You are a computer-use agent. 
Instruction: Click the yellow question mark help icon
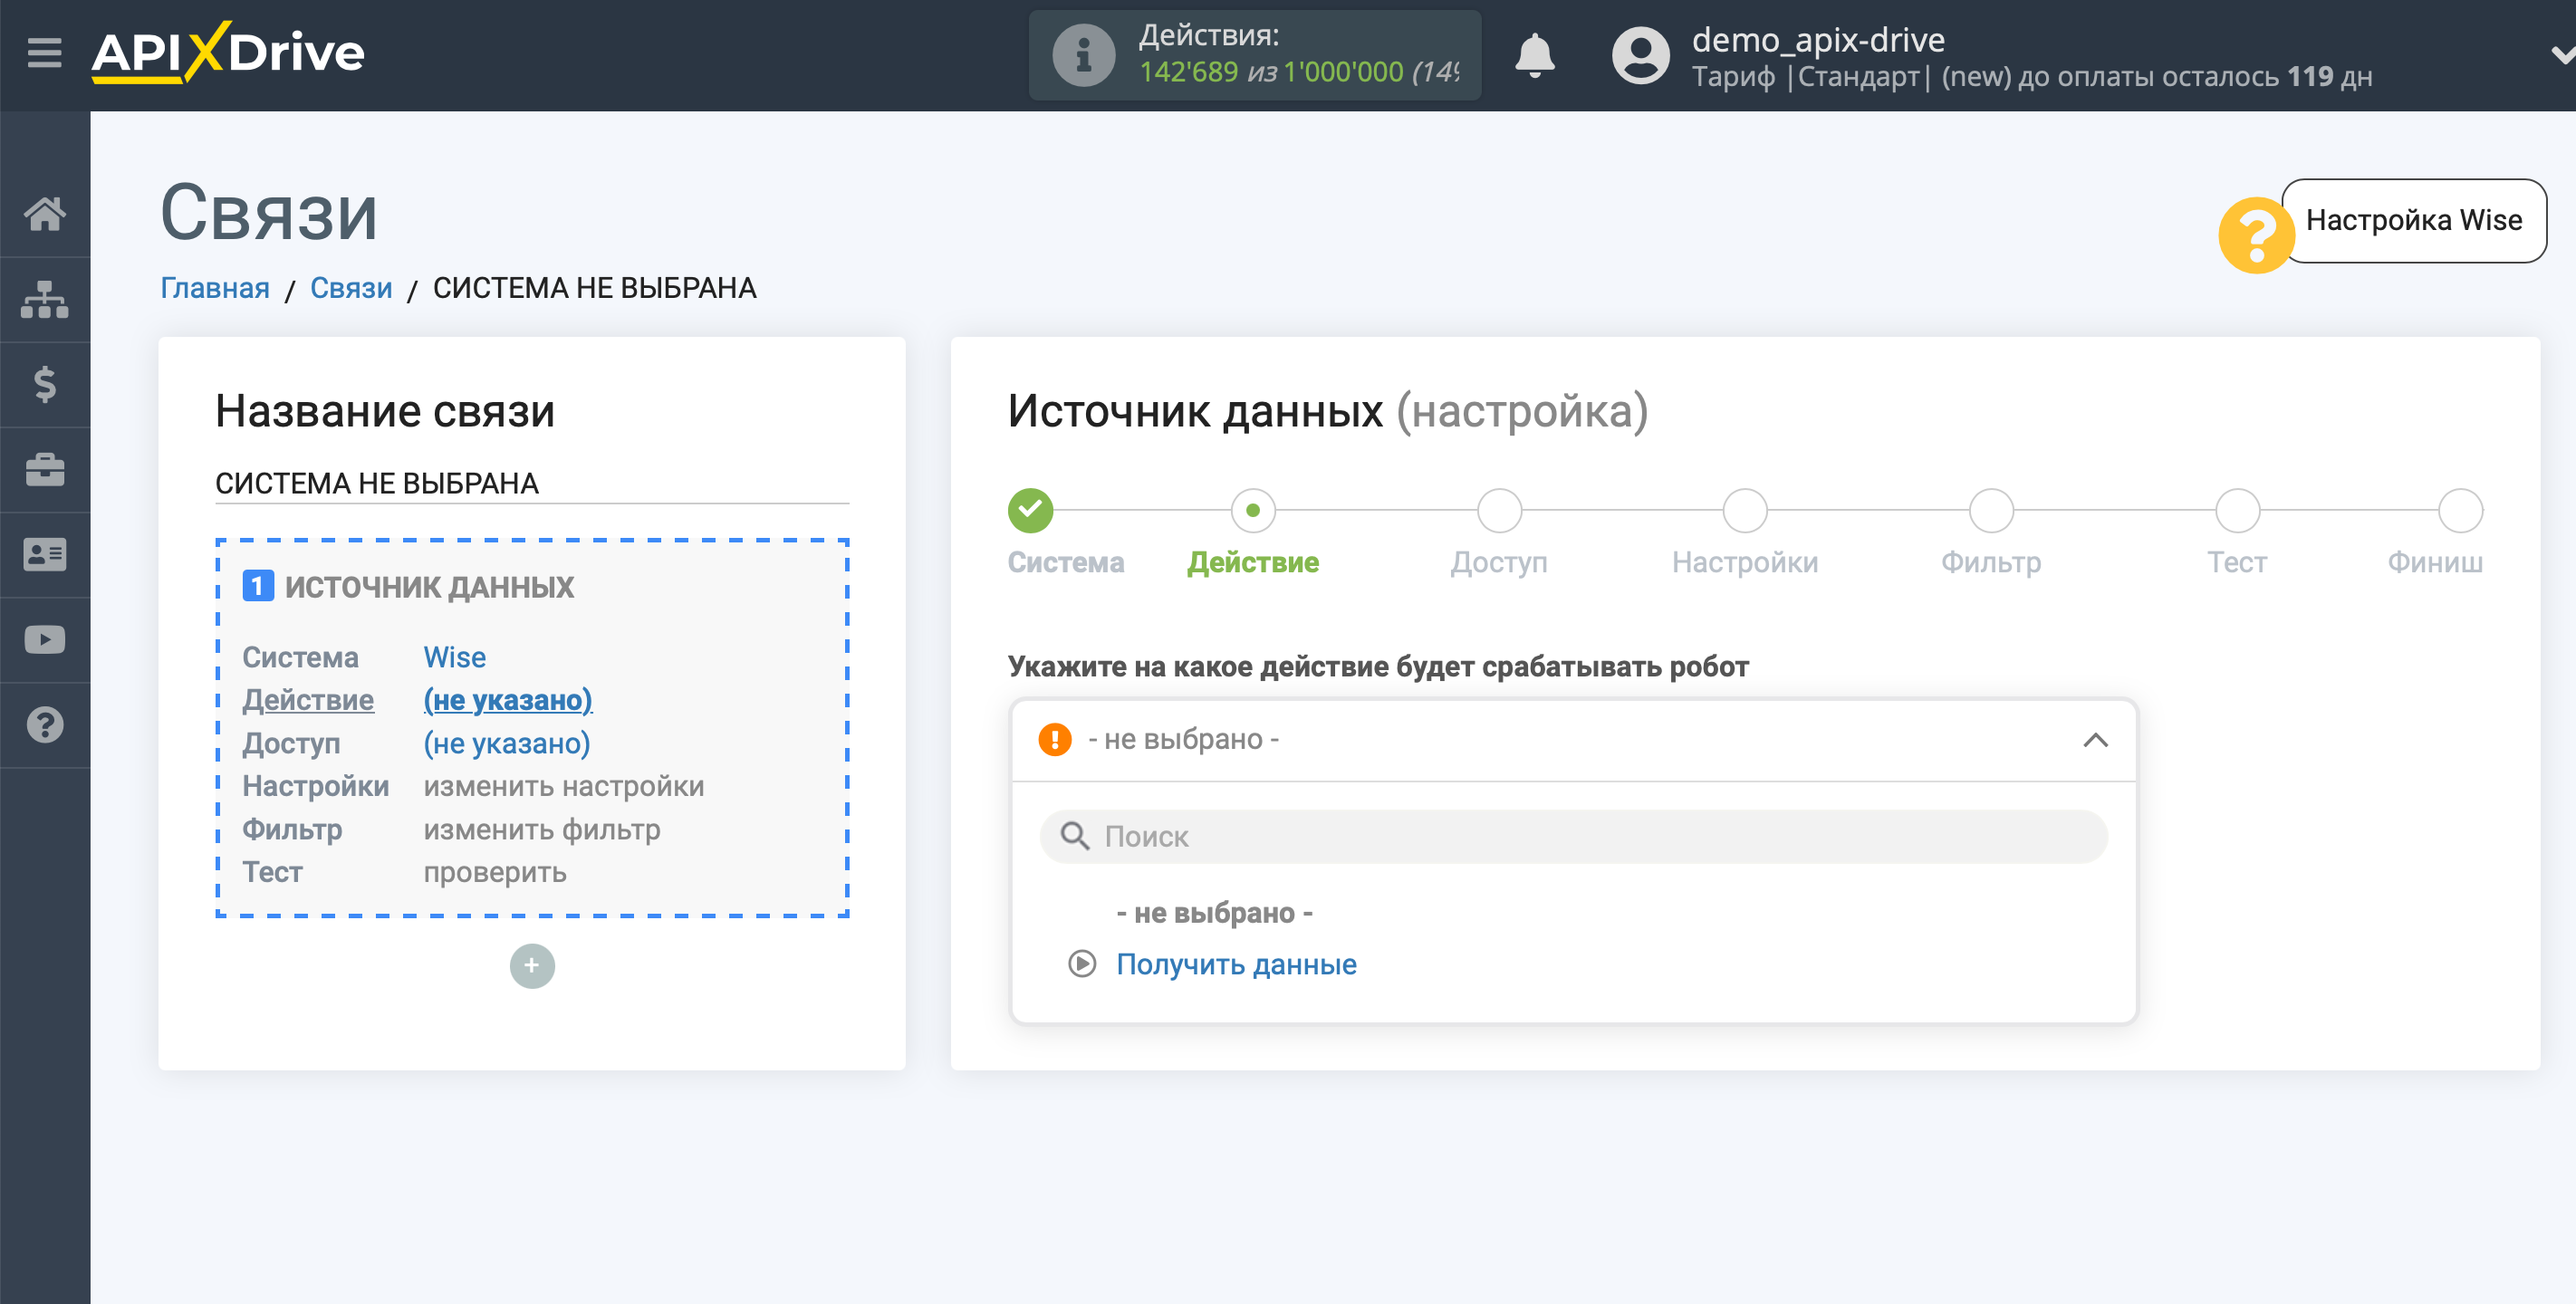[x=2255, y=234]
